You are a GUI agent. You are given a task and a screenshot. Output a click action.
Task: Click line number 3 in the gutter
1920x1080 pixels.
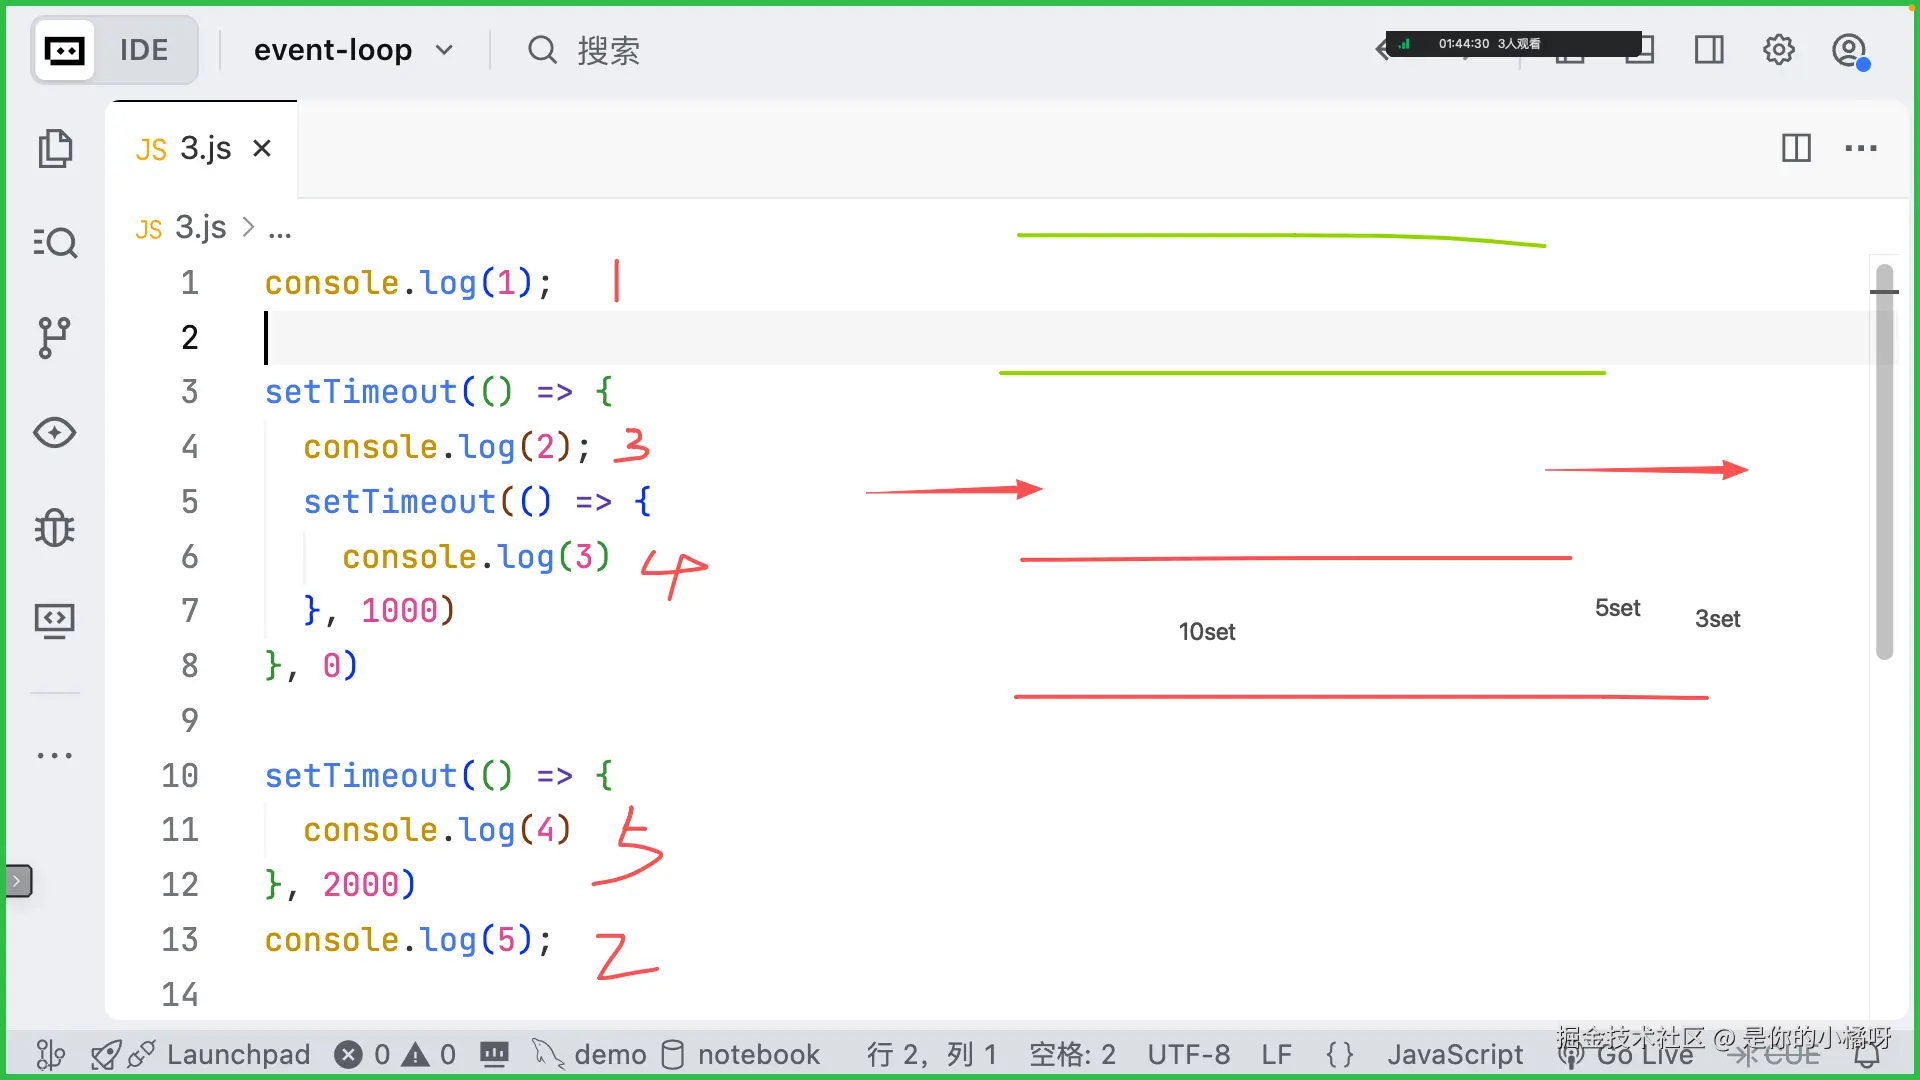point(189,392)
